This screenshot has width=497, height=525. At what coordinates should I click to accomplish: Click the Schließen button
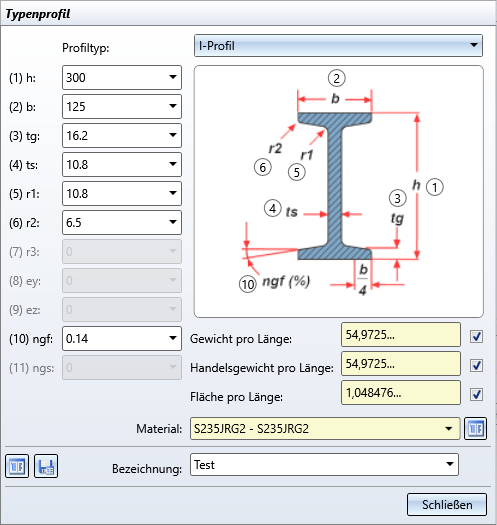[447, 504]
